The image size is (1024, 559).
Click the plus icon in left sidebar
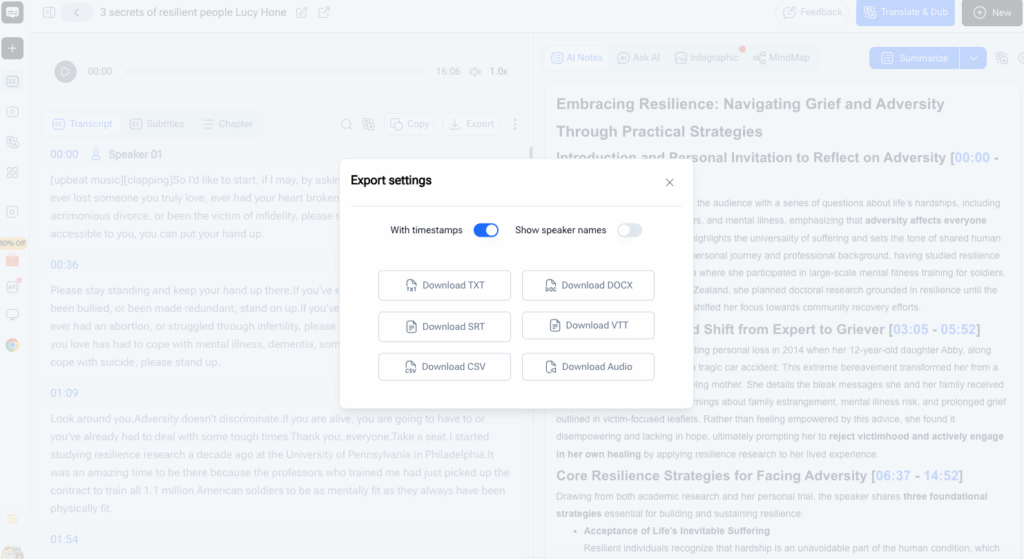coord(12,48)
